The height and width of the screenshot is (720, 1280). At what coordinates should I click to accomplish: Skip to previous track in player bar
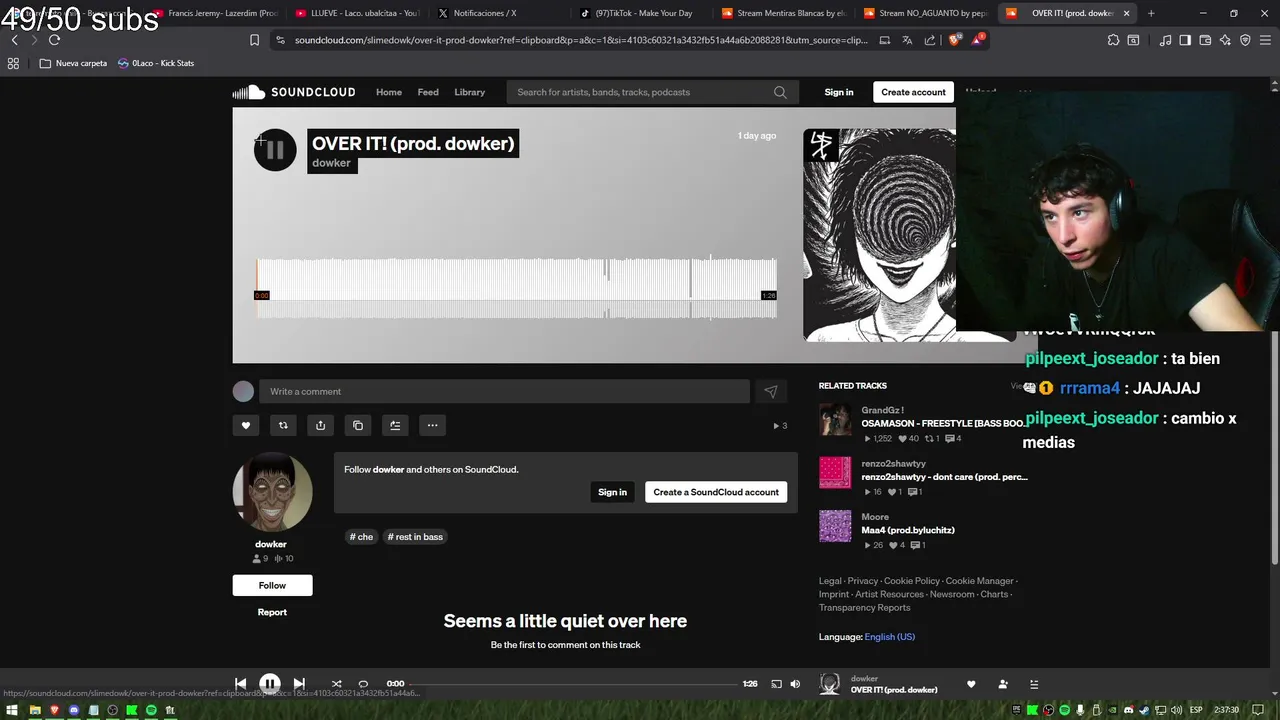[x=241, y=684]
